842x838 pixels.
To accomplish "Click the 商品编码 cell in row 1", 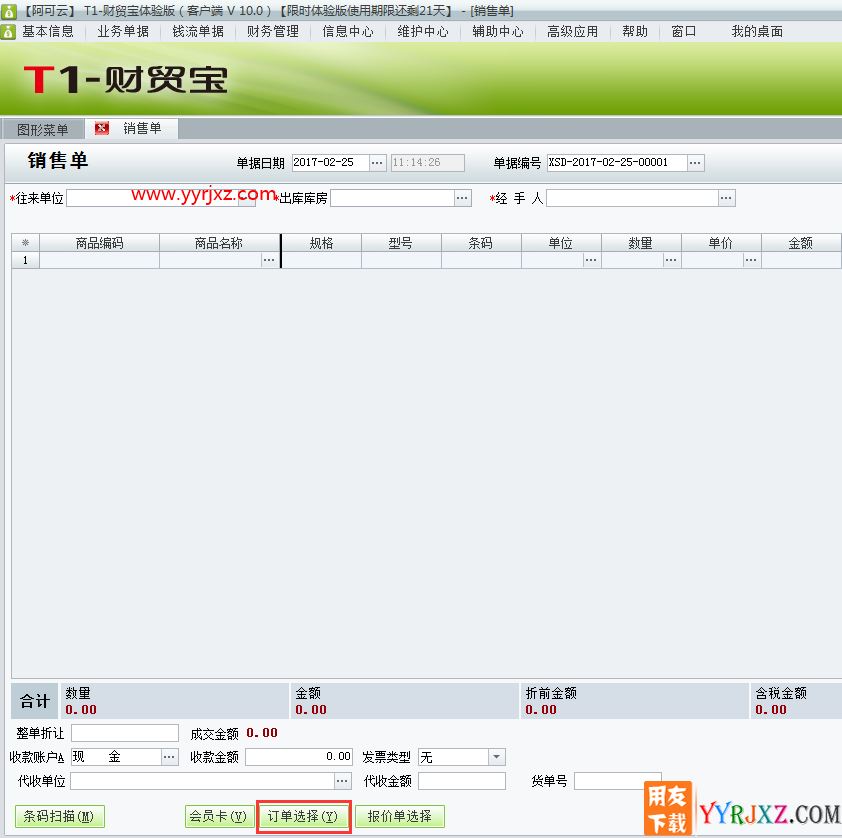I will pyautogui.click(x=99, y=260).
